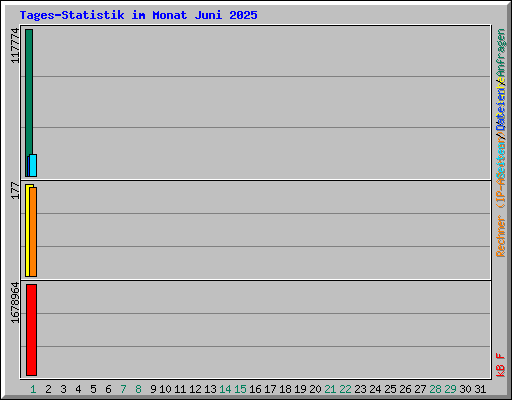The width and height of the screenshot is (512, 400).
Task: Click day 19 on the x-axis
Action: (x=300, y=389)
